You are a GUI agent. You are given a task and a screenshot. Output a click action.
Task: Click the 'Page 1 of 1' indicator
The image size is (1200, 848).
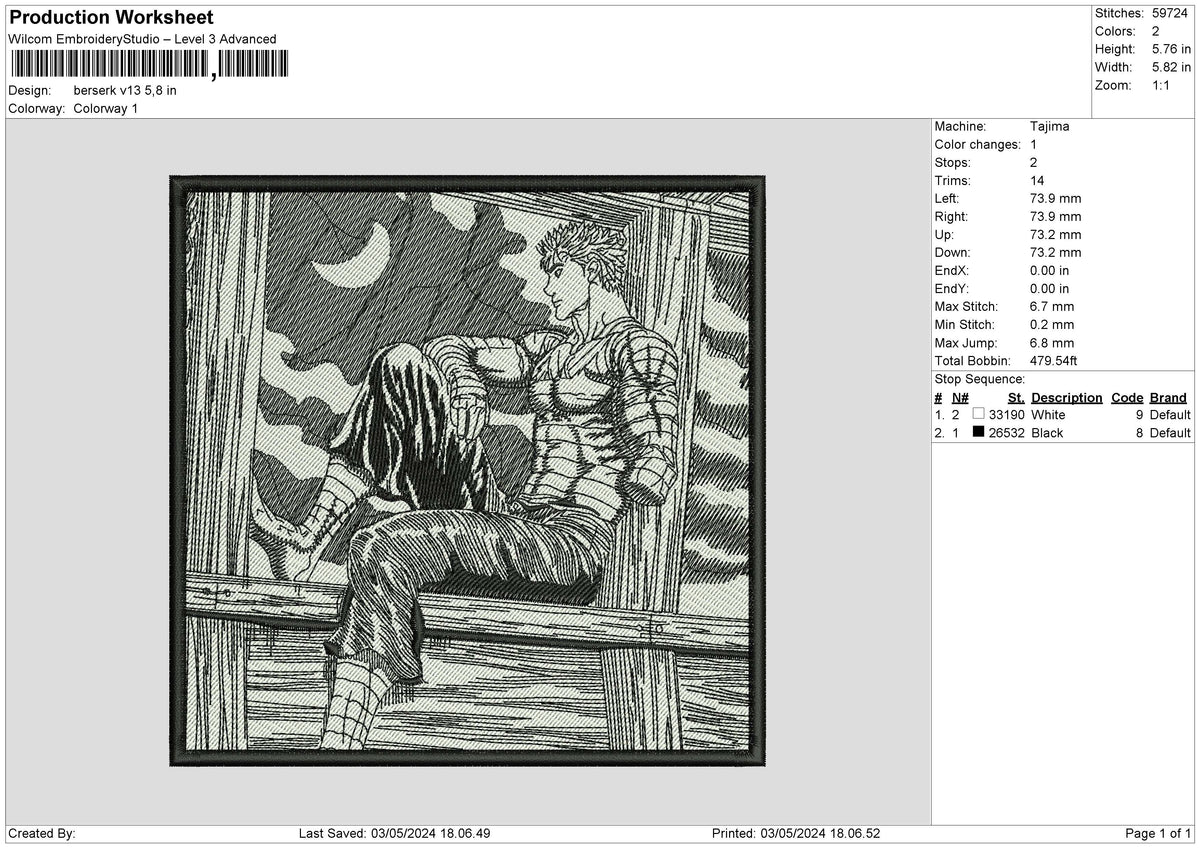coord(1158,833)
